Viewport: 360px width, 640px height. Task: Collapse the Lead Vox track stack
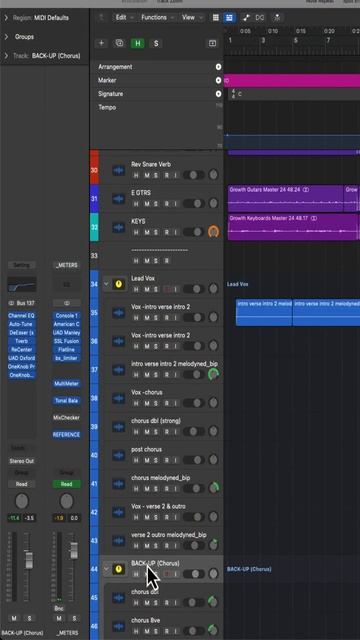pyautogui.click(x=107, y=284)
